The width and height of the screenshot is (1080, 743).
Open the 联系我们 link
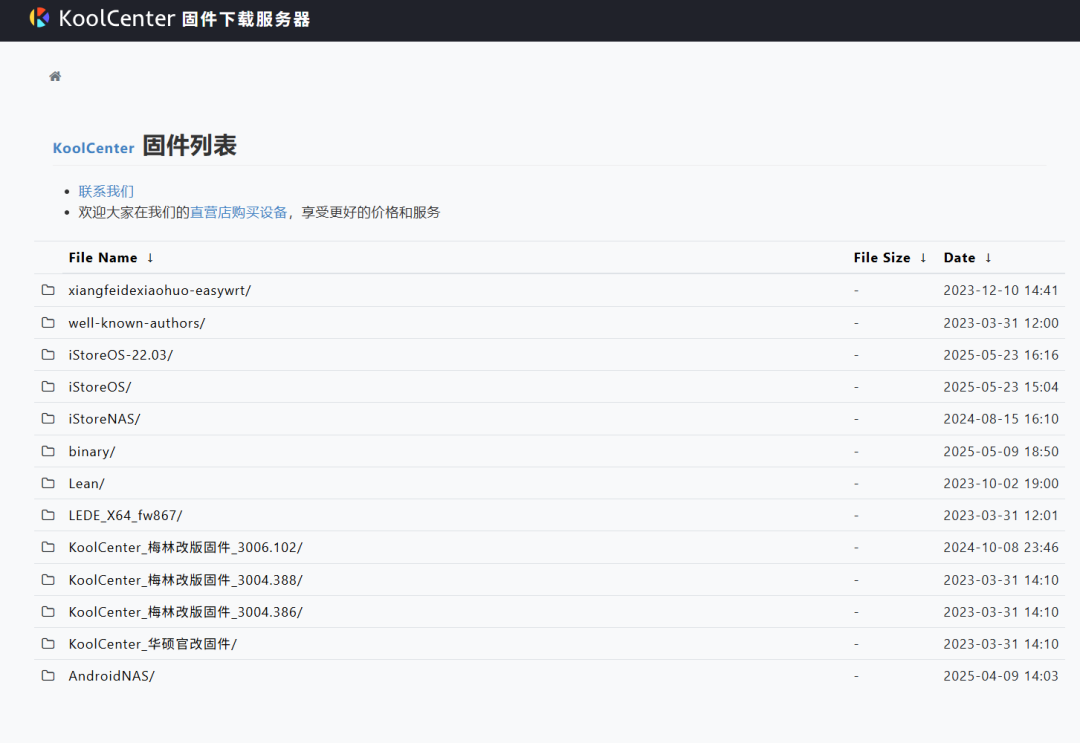click(106, 191)
